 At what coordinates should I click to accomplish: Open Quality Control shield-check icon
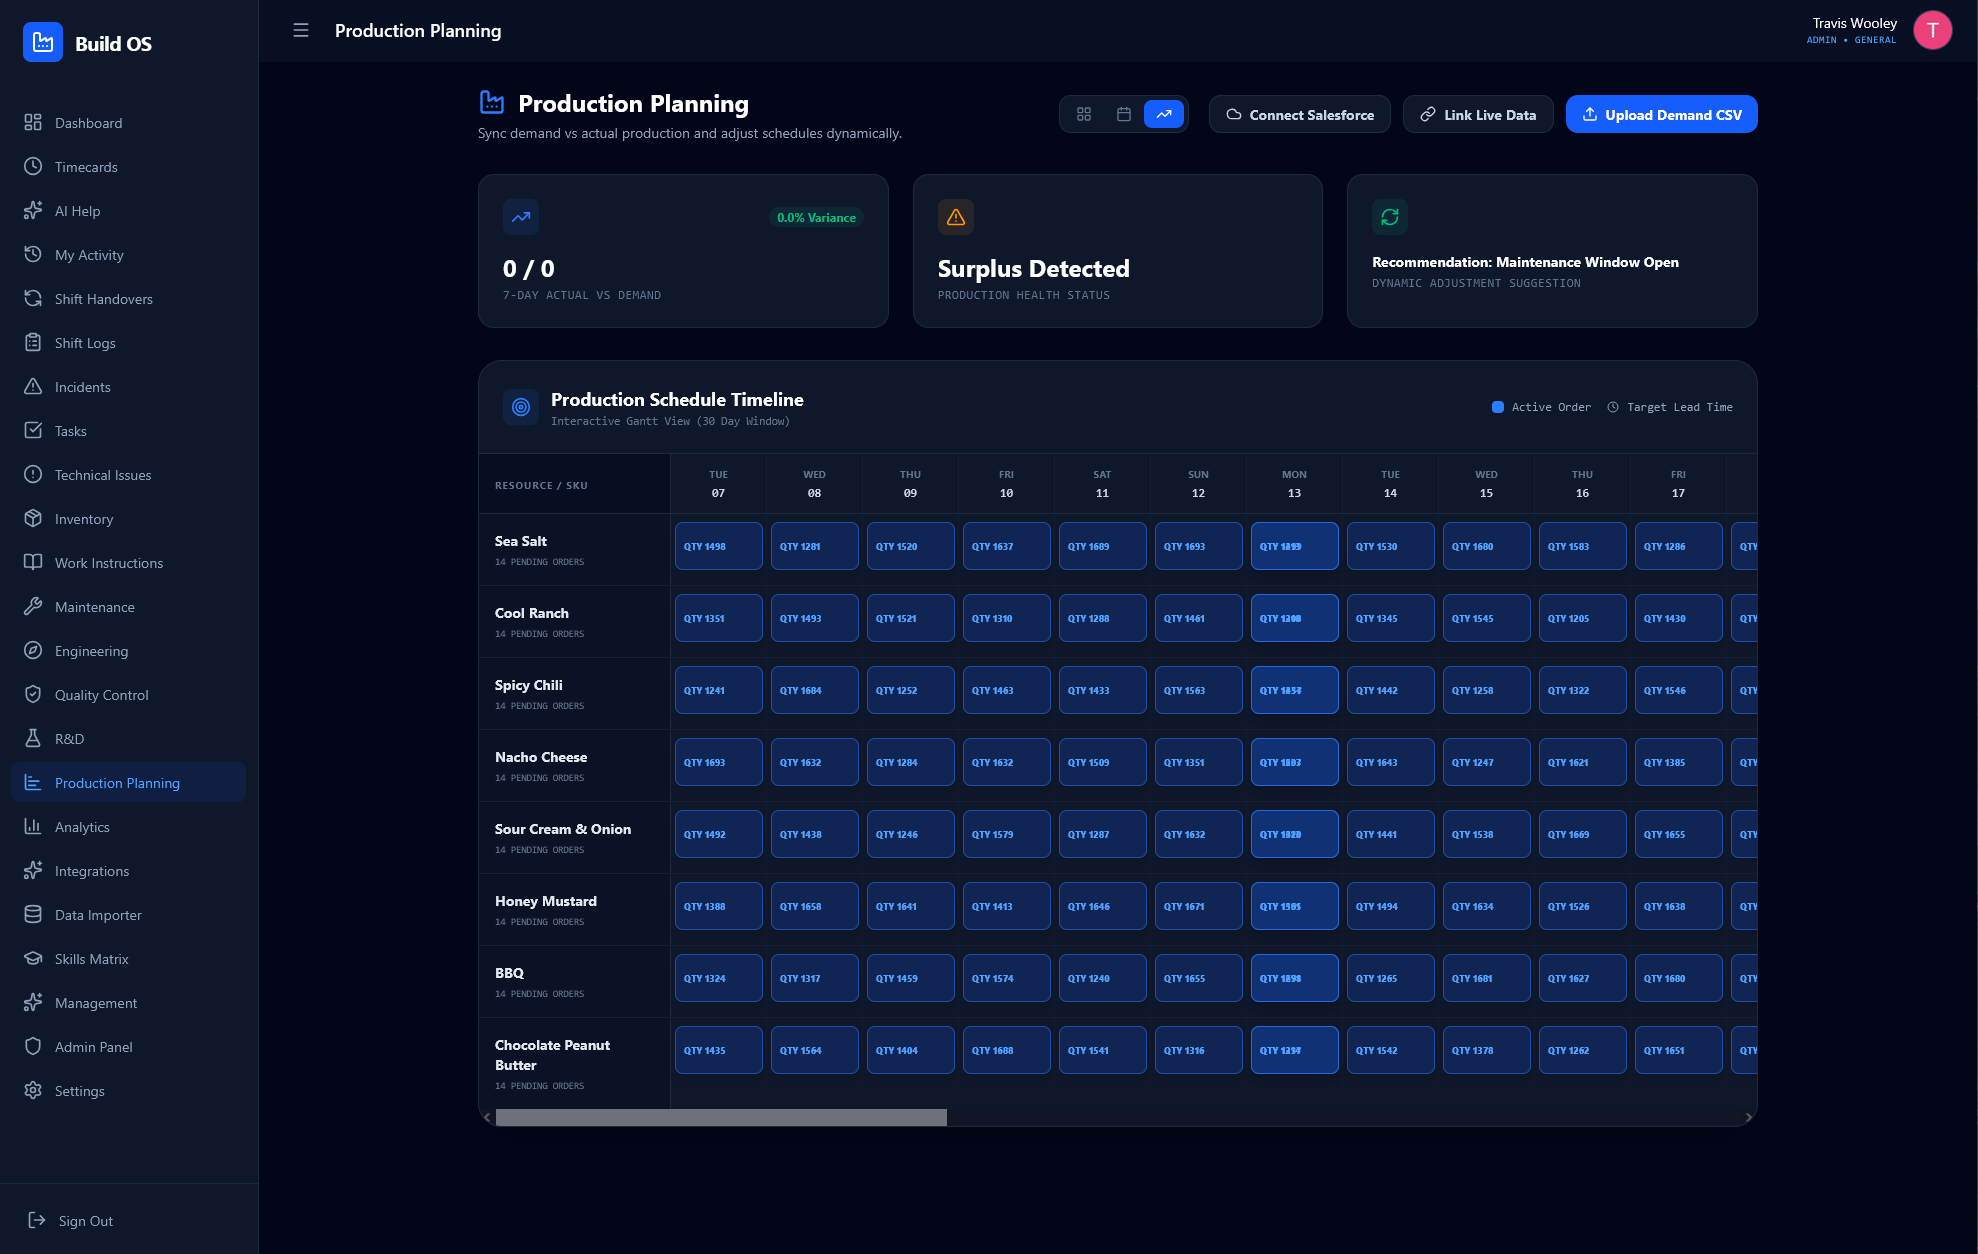(x=33, y=694)
